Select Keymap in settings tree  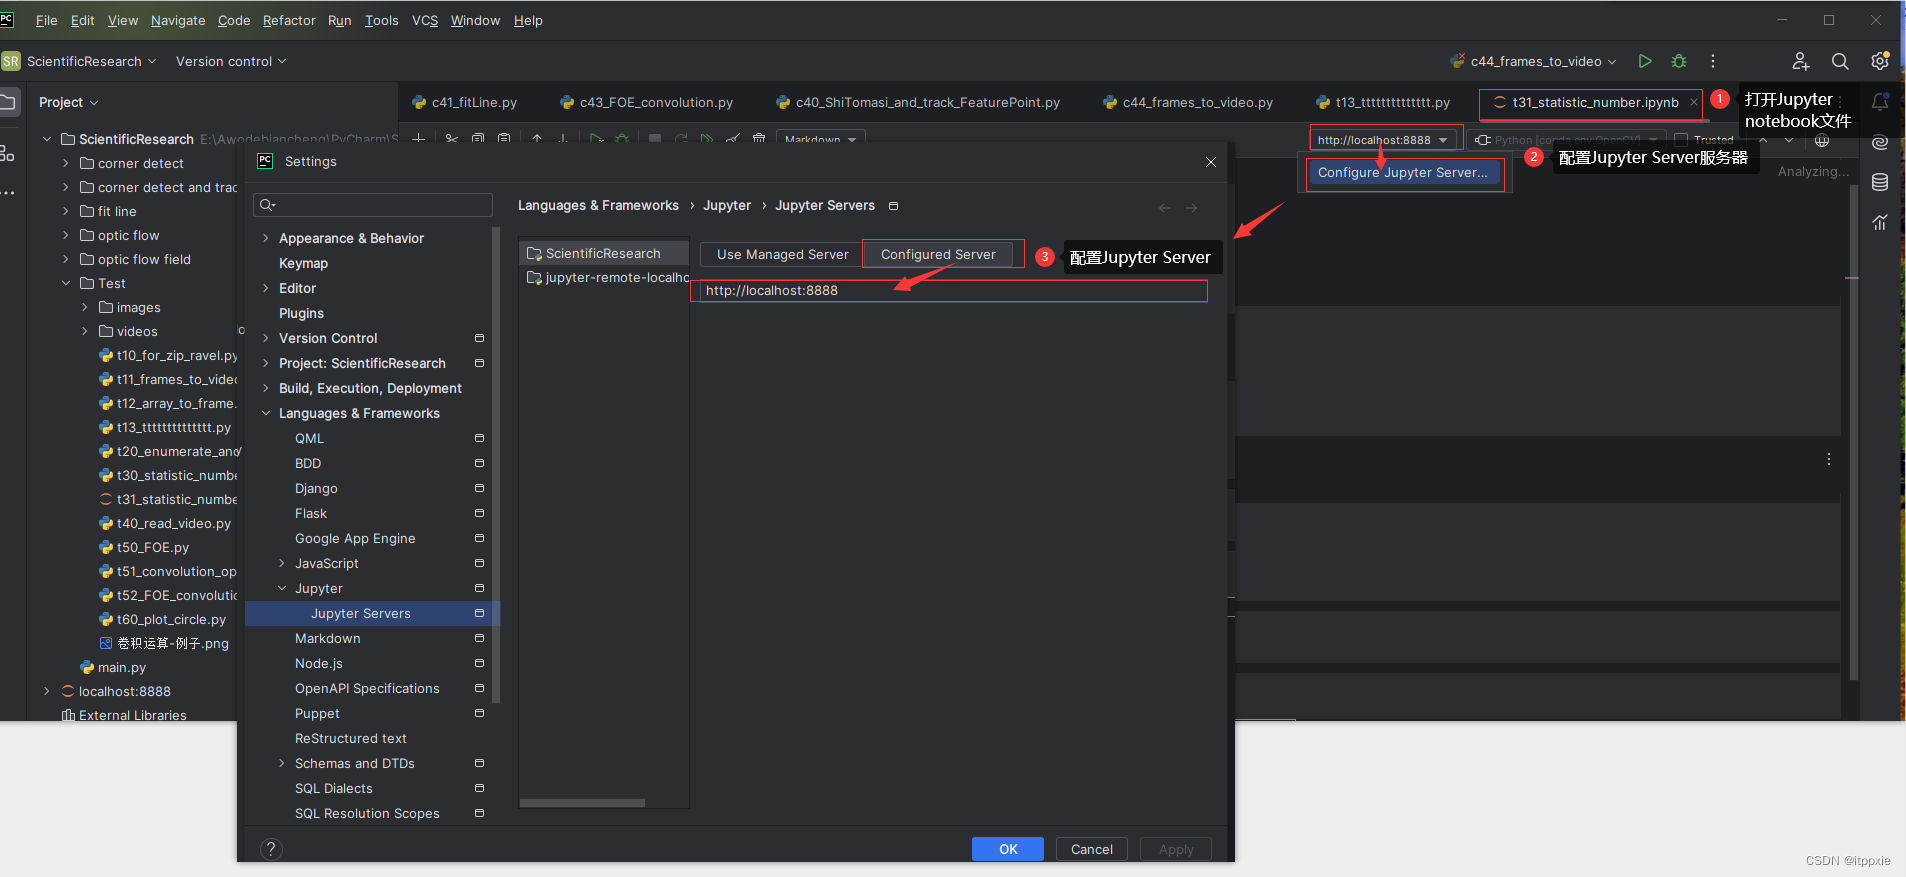(303, 263)
